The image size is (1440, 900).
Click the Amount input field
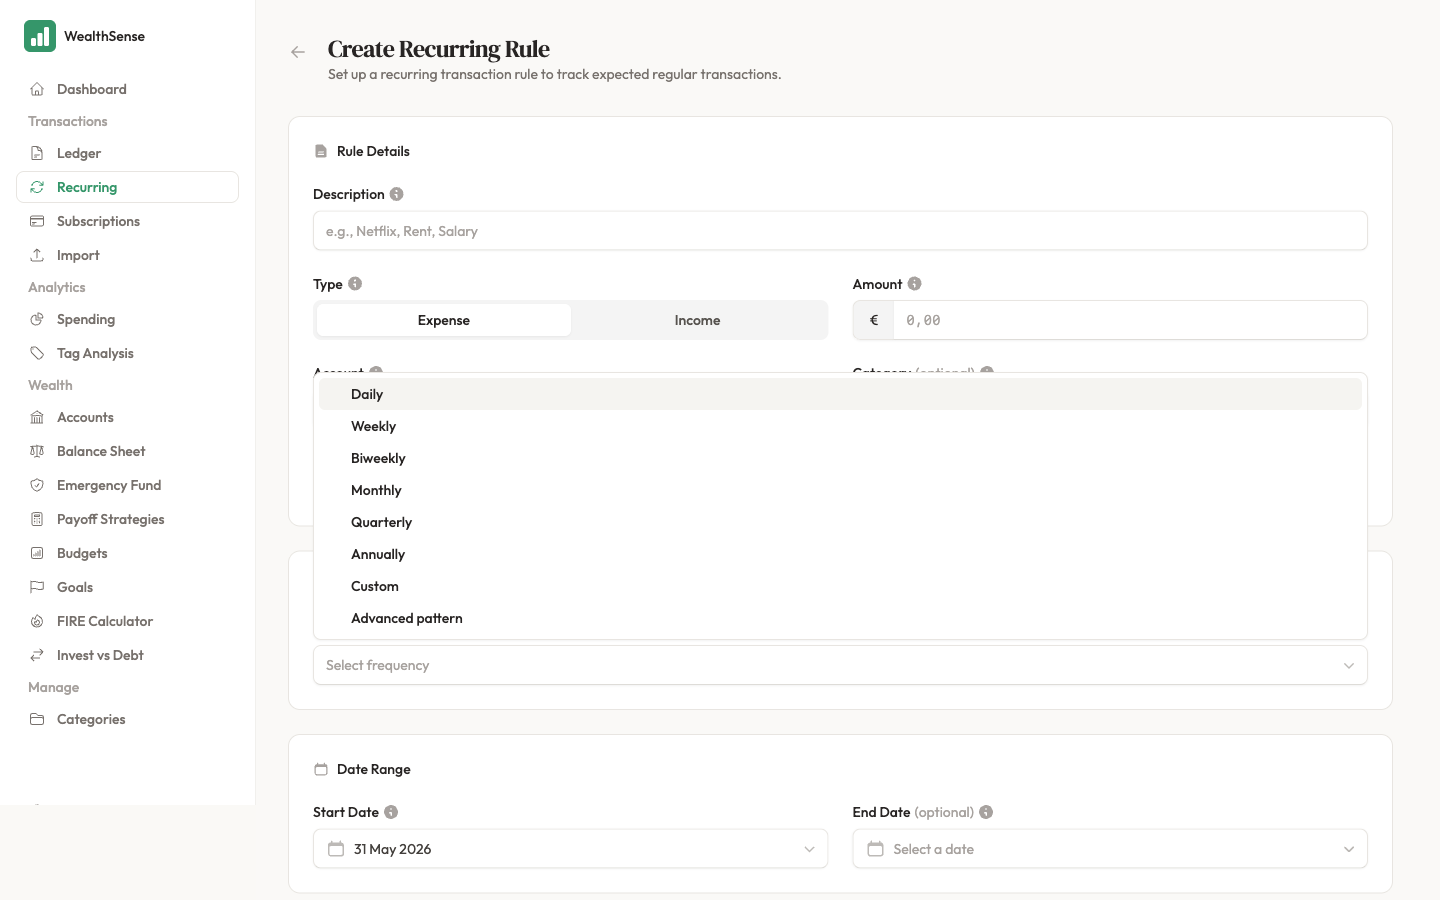(x=1130, y=320)
